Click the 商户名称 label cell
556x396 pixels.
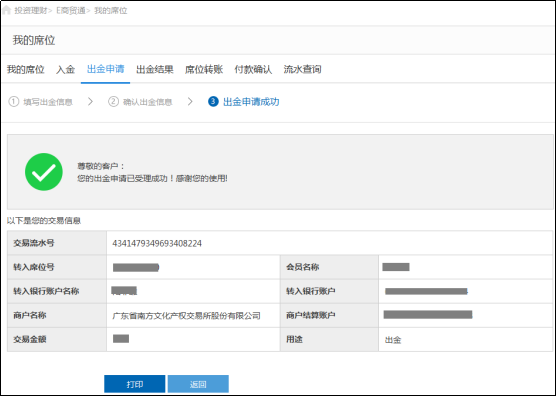[x=57, y=315]
